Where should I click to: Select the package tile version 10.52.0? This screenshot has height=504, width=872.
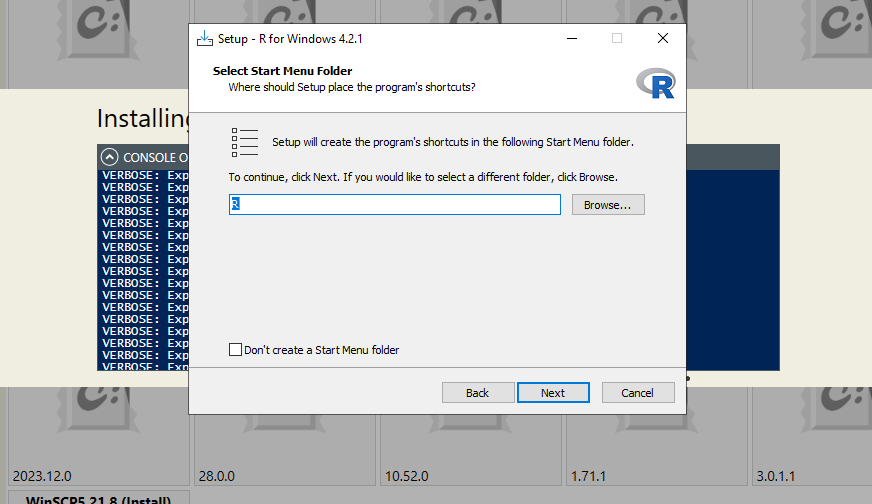click(471, 437)
